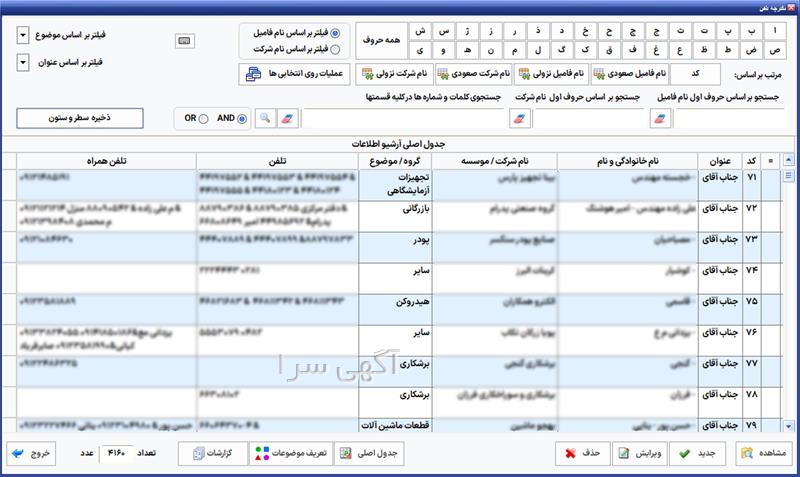This screenshot has height=477, width=800.
Task: Filter by letter گ
Action: [562, 50]
